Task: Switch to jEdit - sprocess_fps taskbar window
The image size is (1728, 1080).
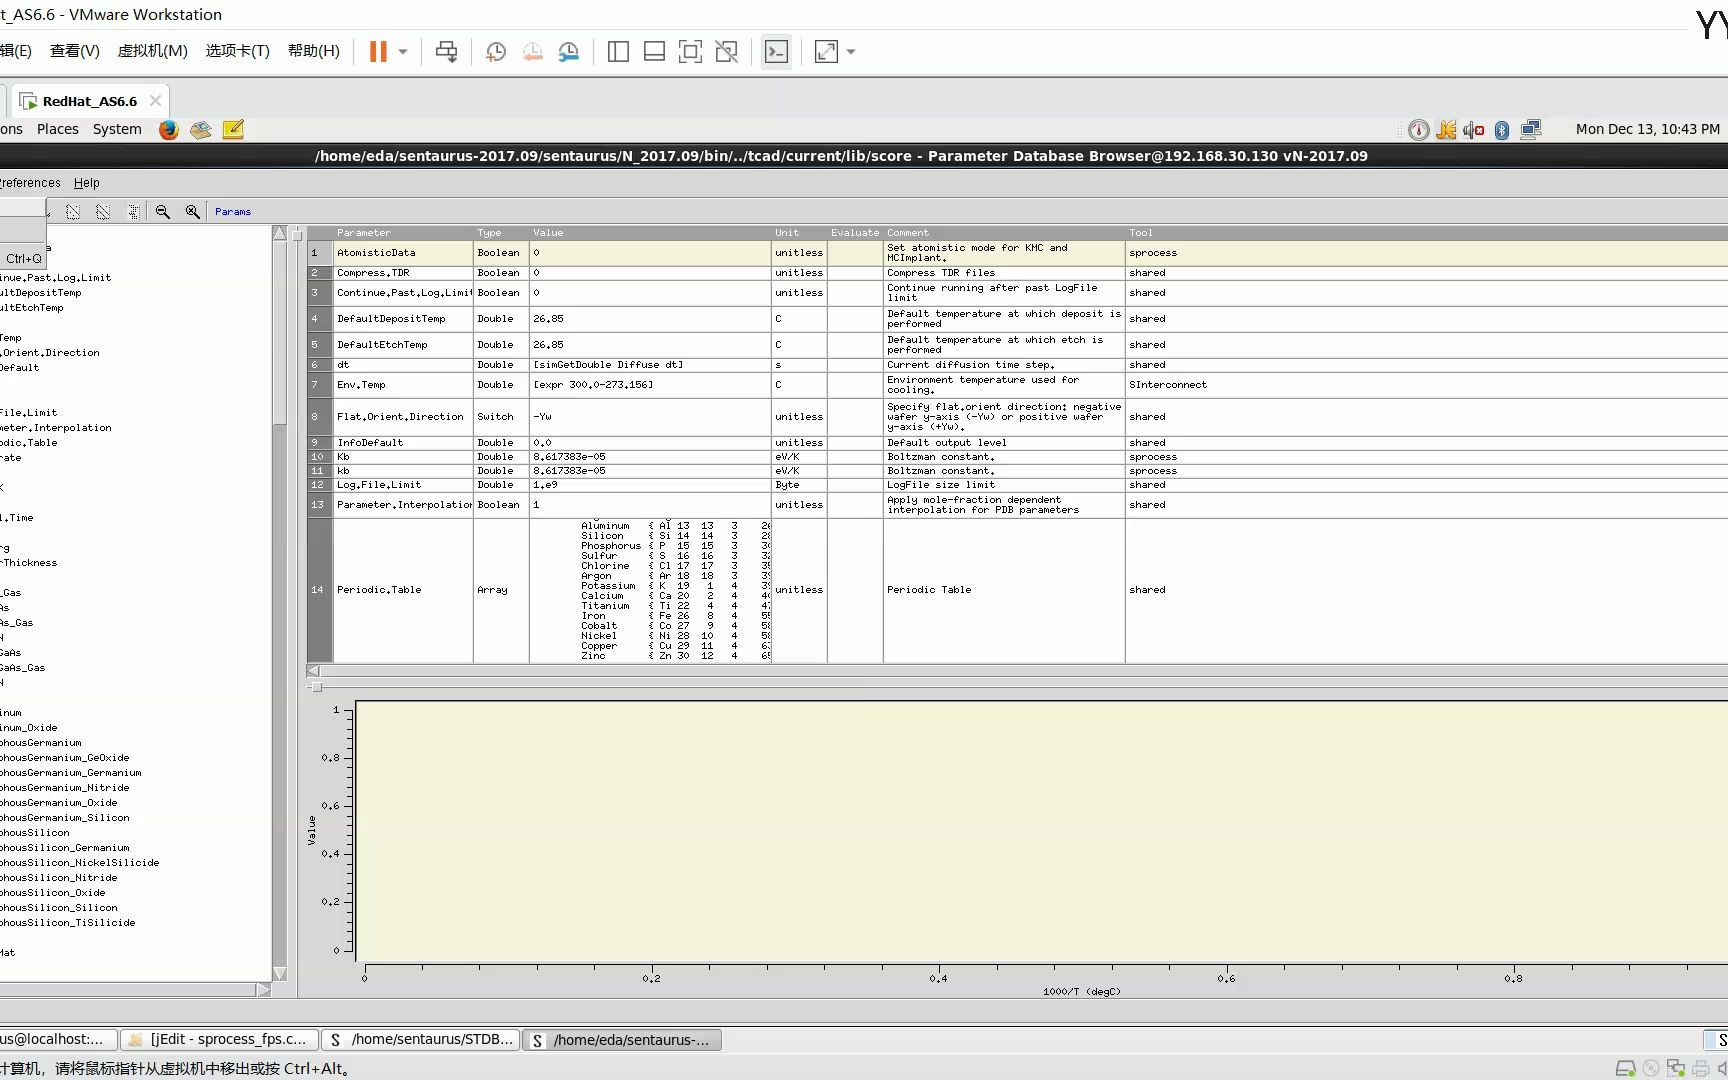Action: coord(220,1040)
